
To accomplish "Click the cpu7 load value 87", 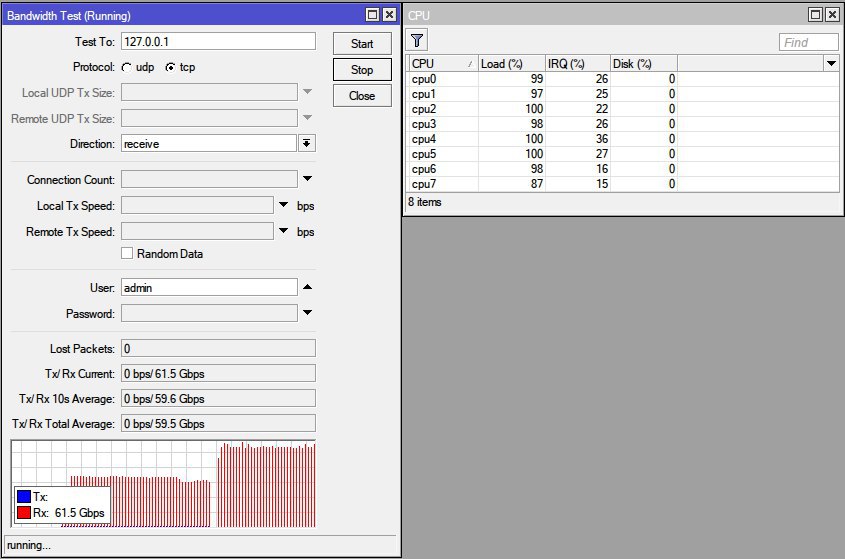I will (x=536, y=184).
